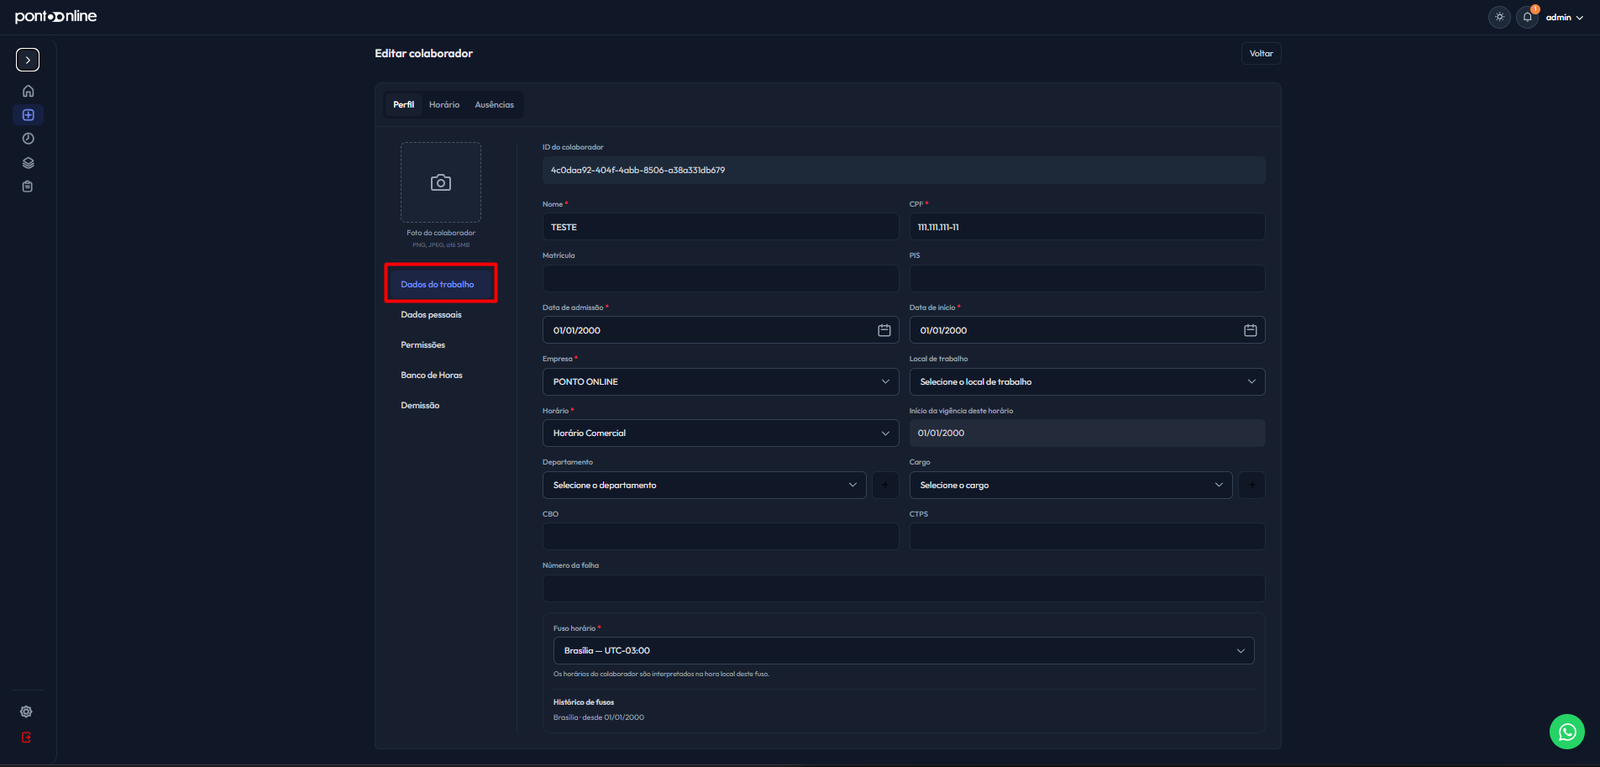Focus the Número da folha field
The width and height of the screenshot is (1600, 767).
pyautogui.click(x=904, y=588)
